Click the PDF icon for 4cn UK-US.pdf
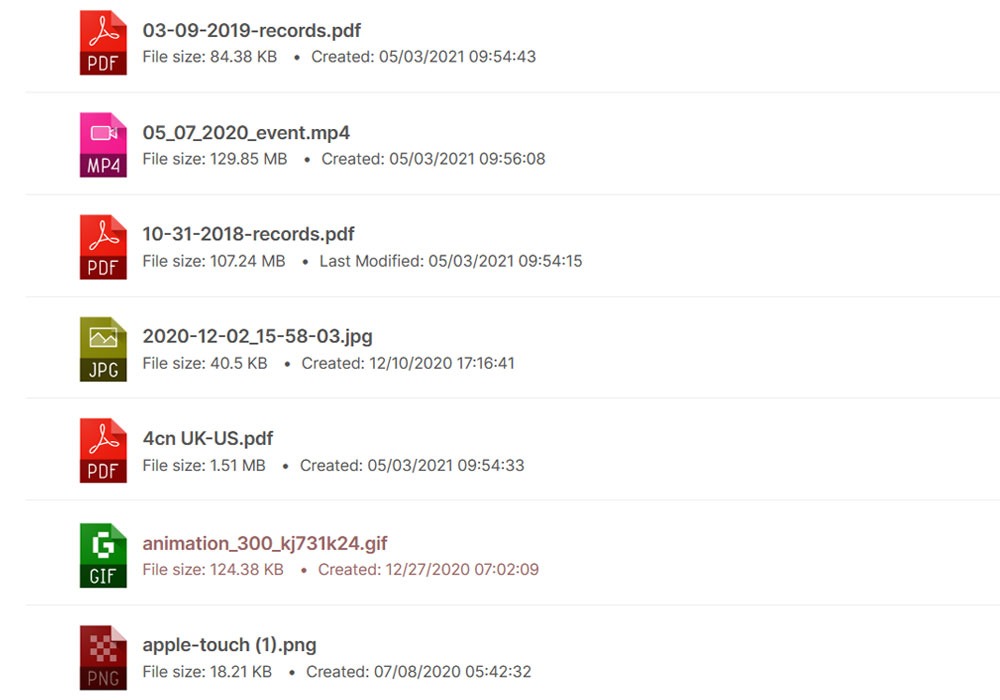The width and height of the screenshot is (1000, 700). point(103,451)
